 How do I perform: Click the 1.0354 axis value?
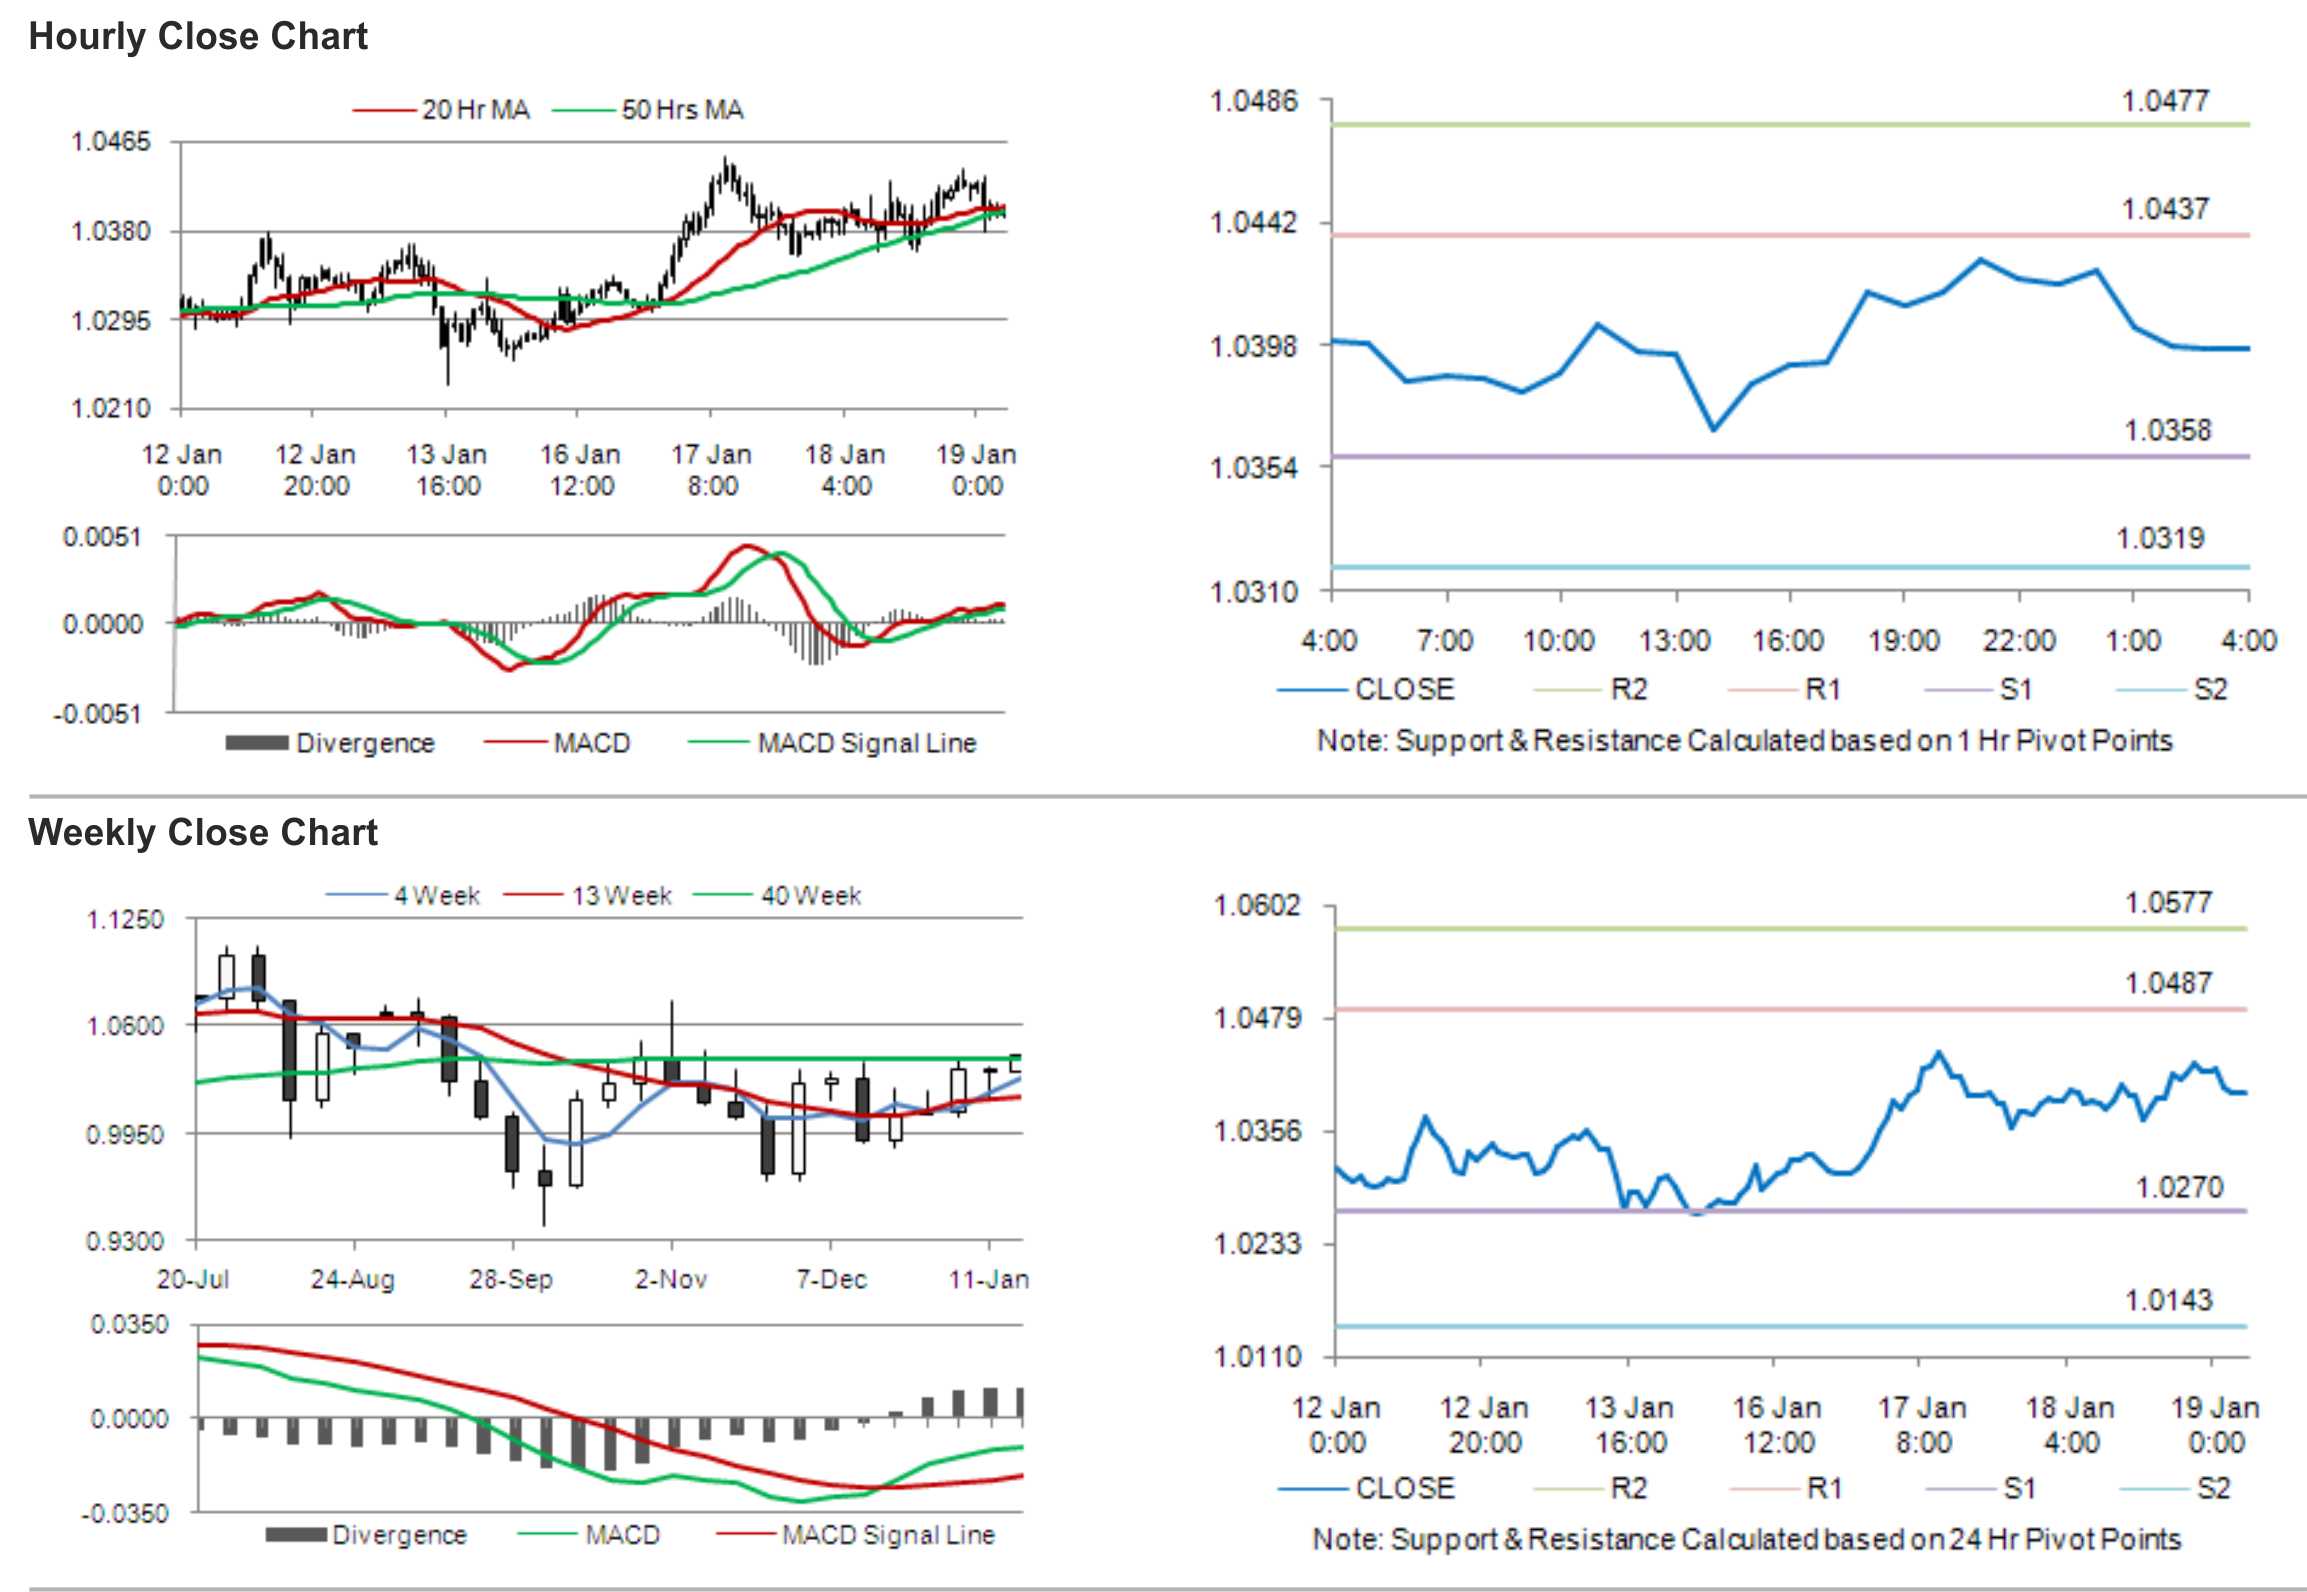(x=1253, y=468)
